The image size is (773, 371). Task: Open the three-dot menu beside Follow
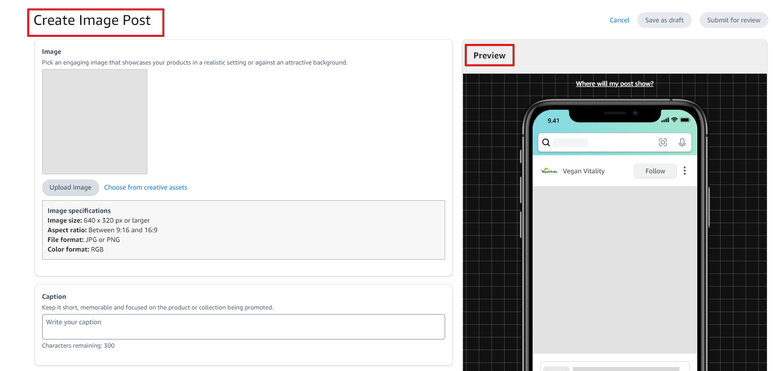click(684, 171)
